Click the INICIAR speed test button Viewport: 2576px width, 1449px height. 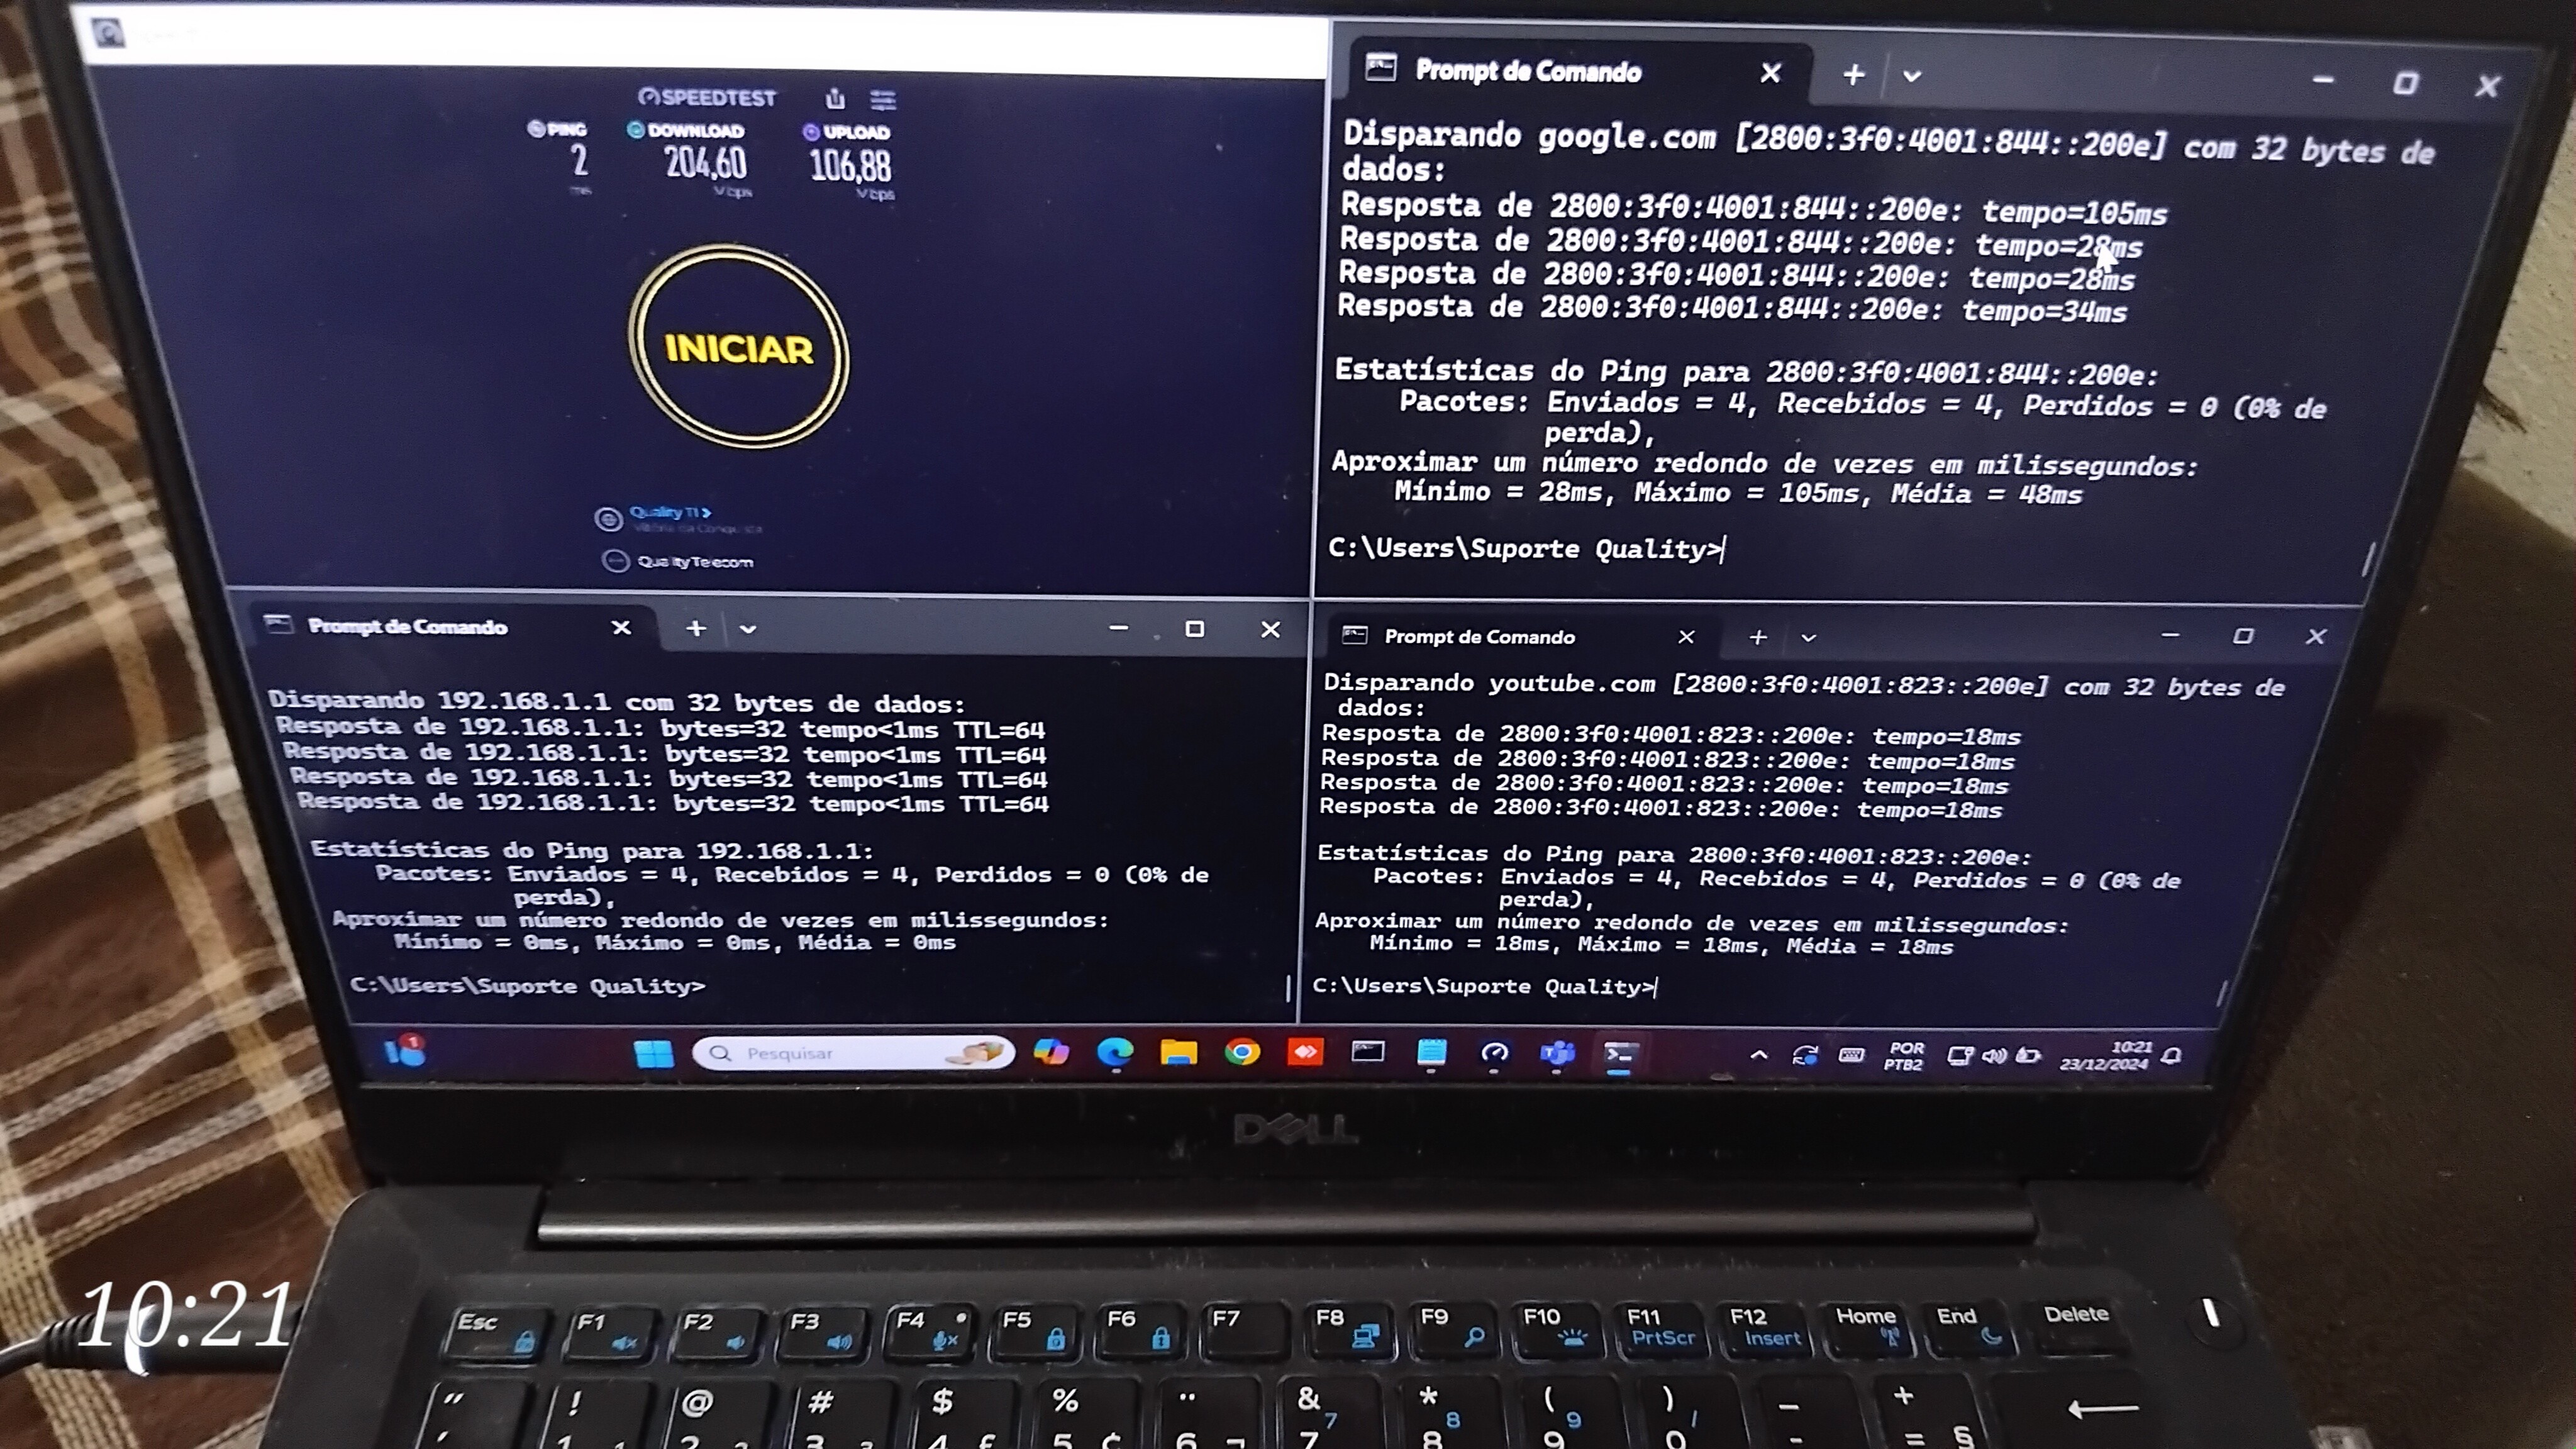coord(739,348)
